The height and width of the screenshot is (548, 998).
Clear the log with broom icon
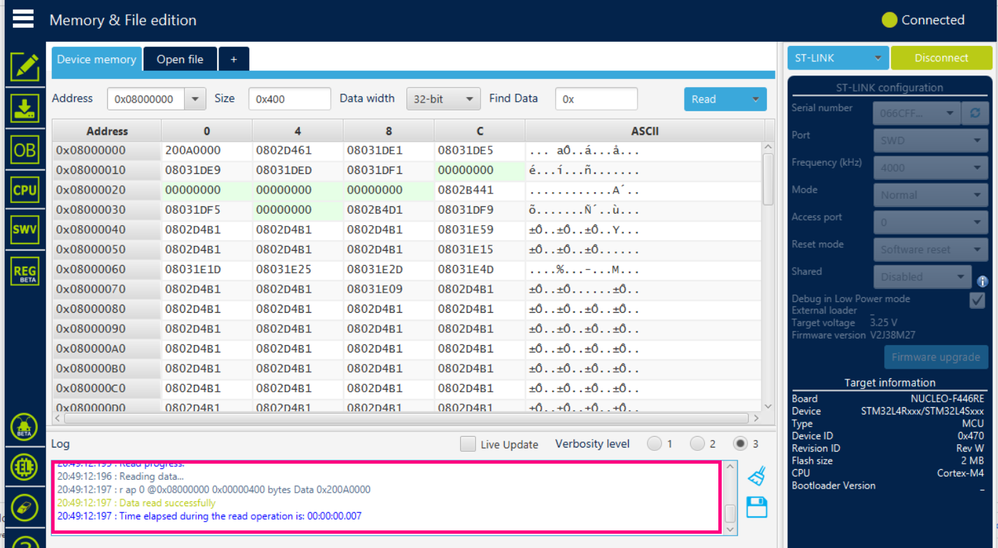[757, 476]
